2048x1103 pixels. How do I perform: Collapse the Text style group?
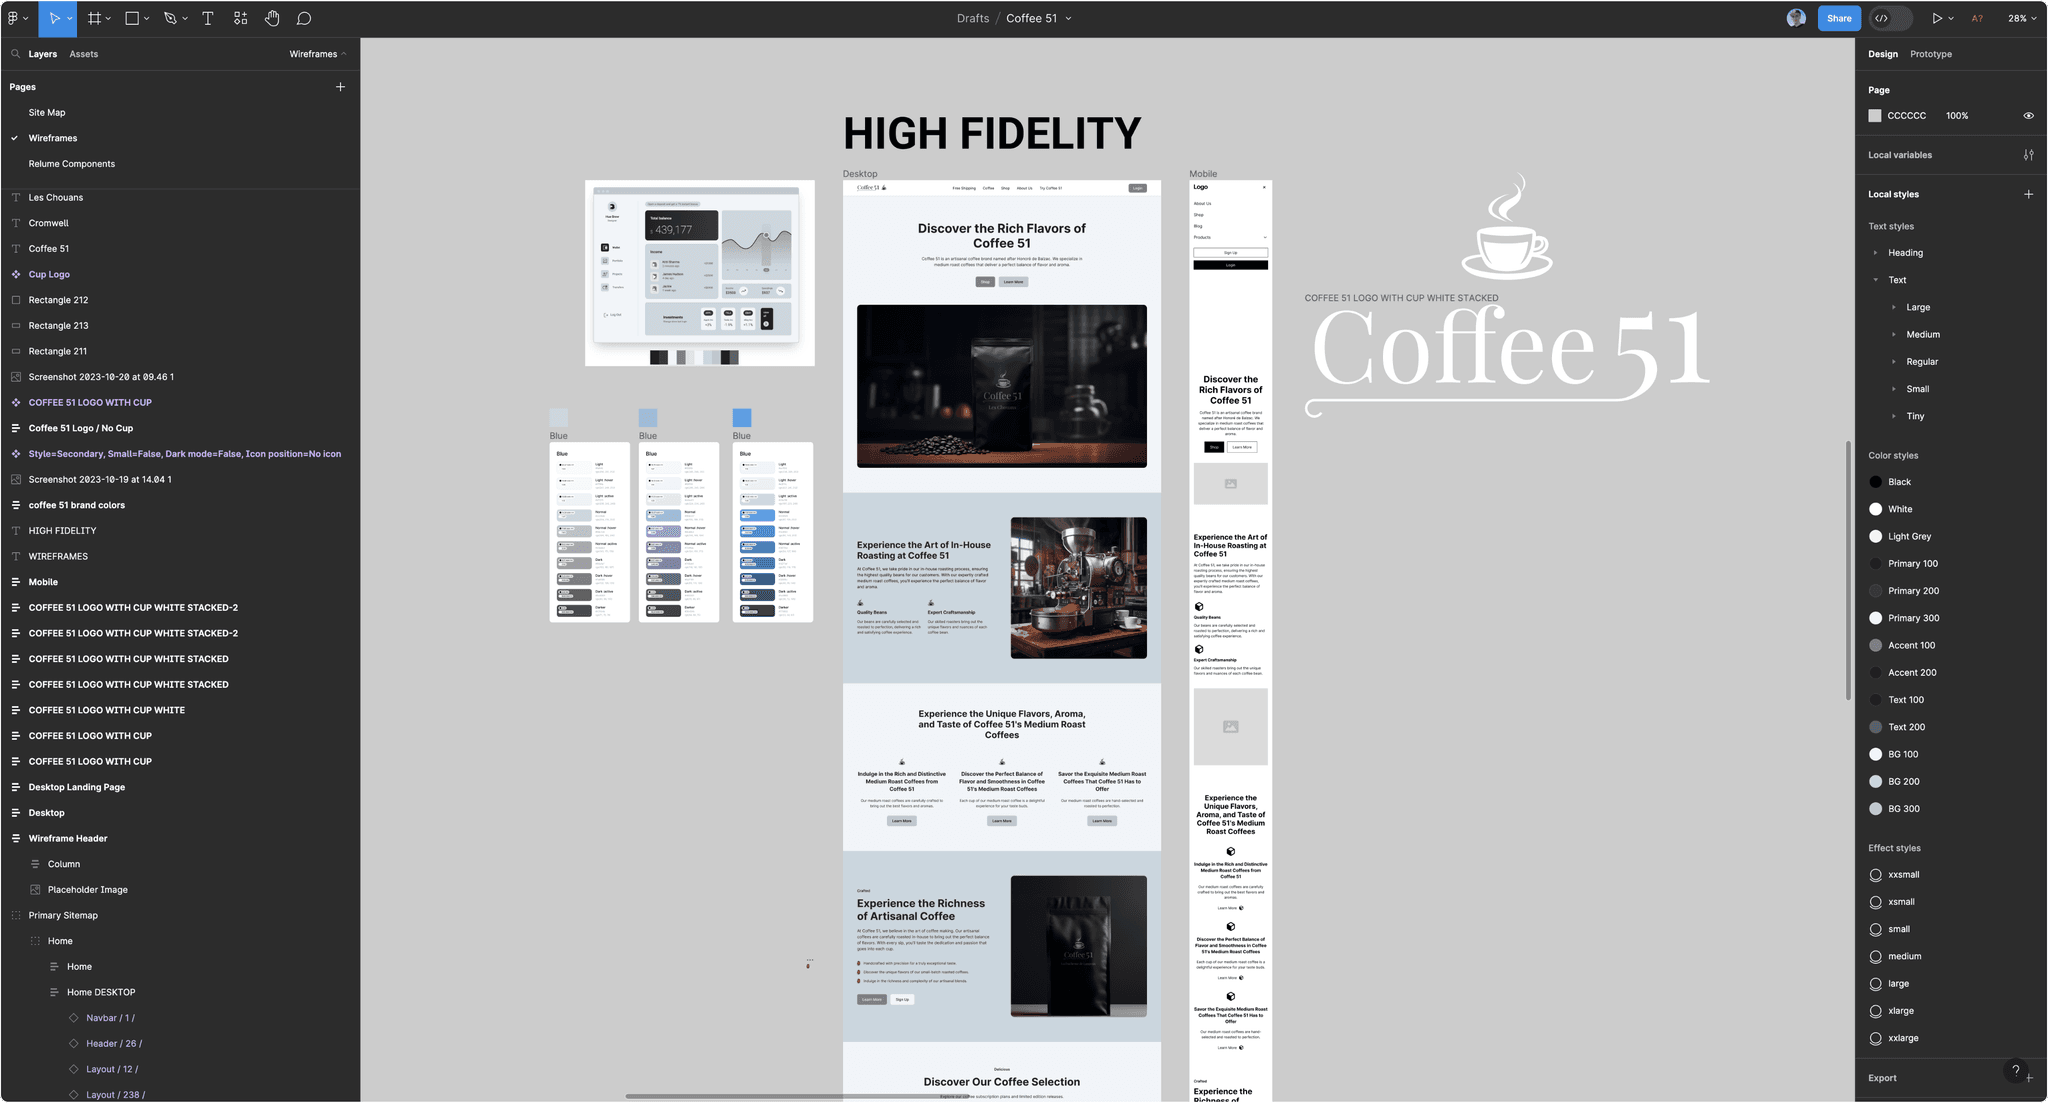click(x=1875, y=280)
